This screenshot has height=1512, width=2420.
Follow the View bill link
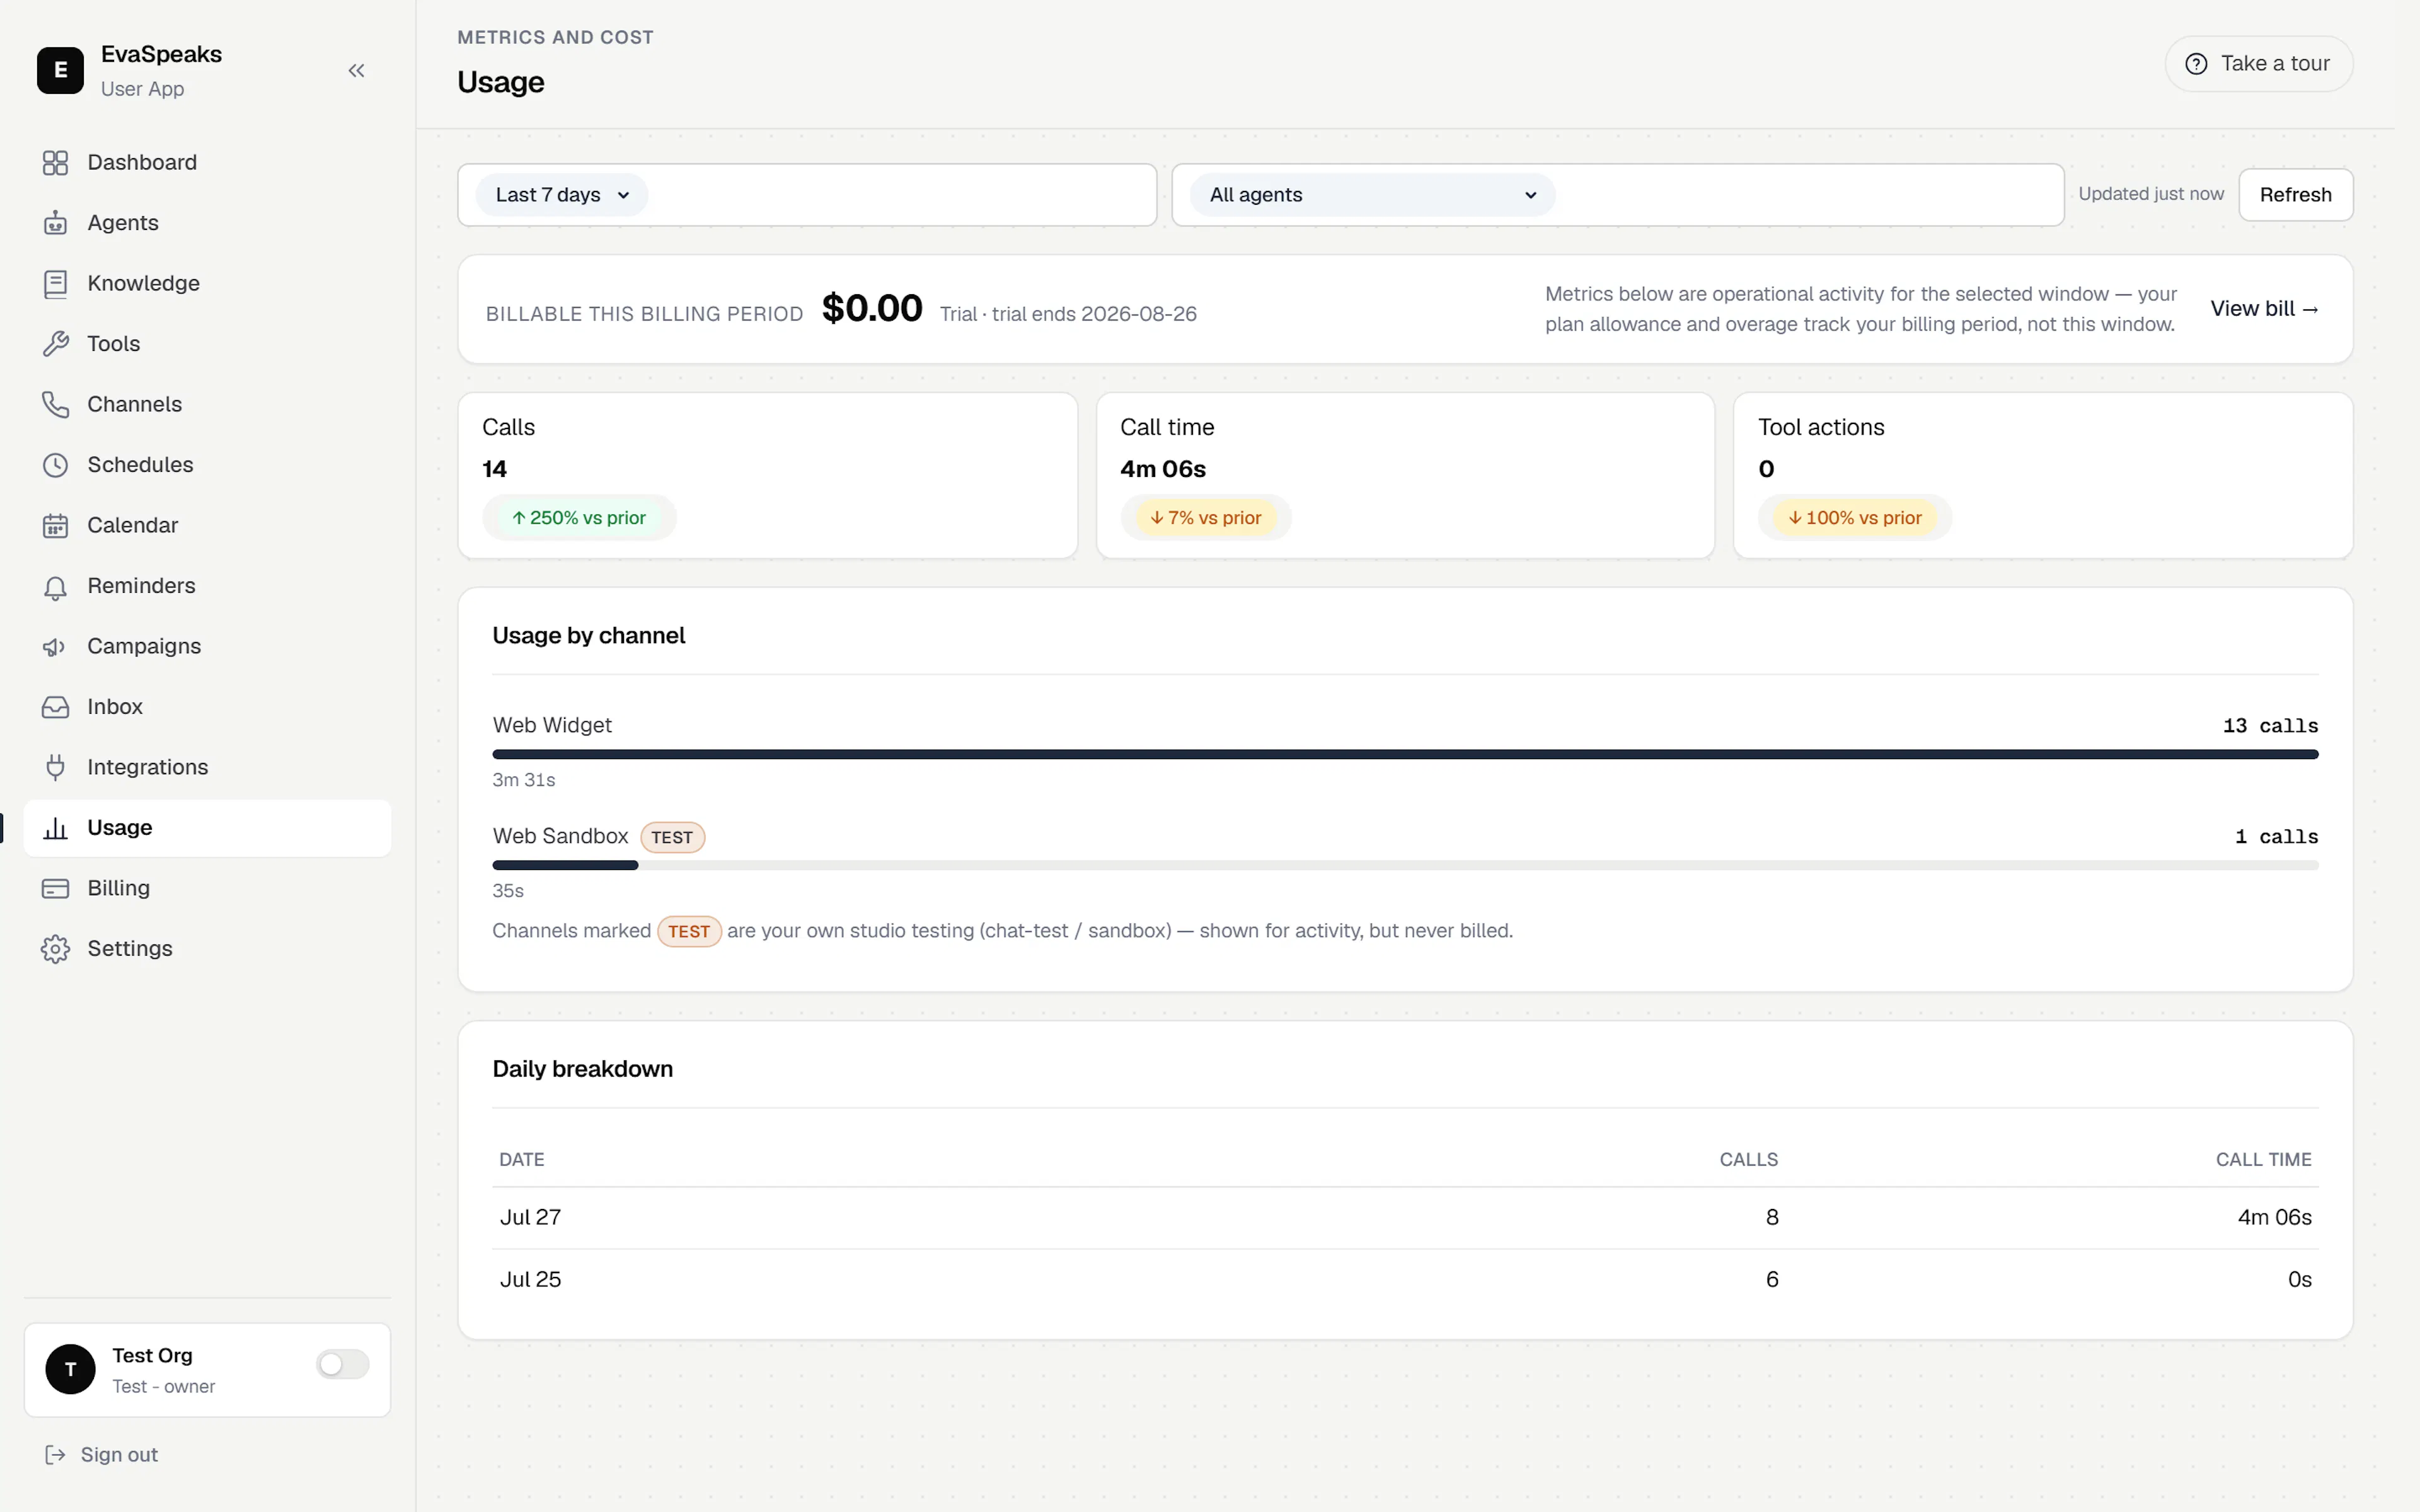[x=2264, y=309]
